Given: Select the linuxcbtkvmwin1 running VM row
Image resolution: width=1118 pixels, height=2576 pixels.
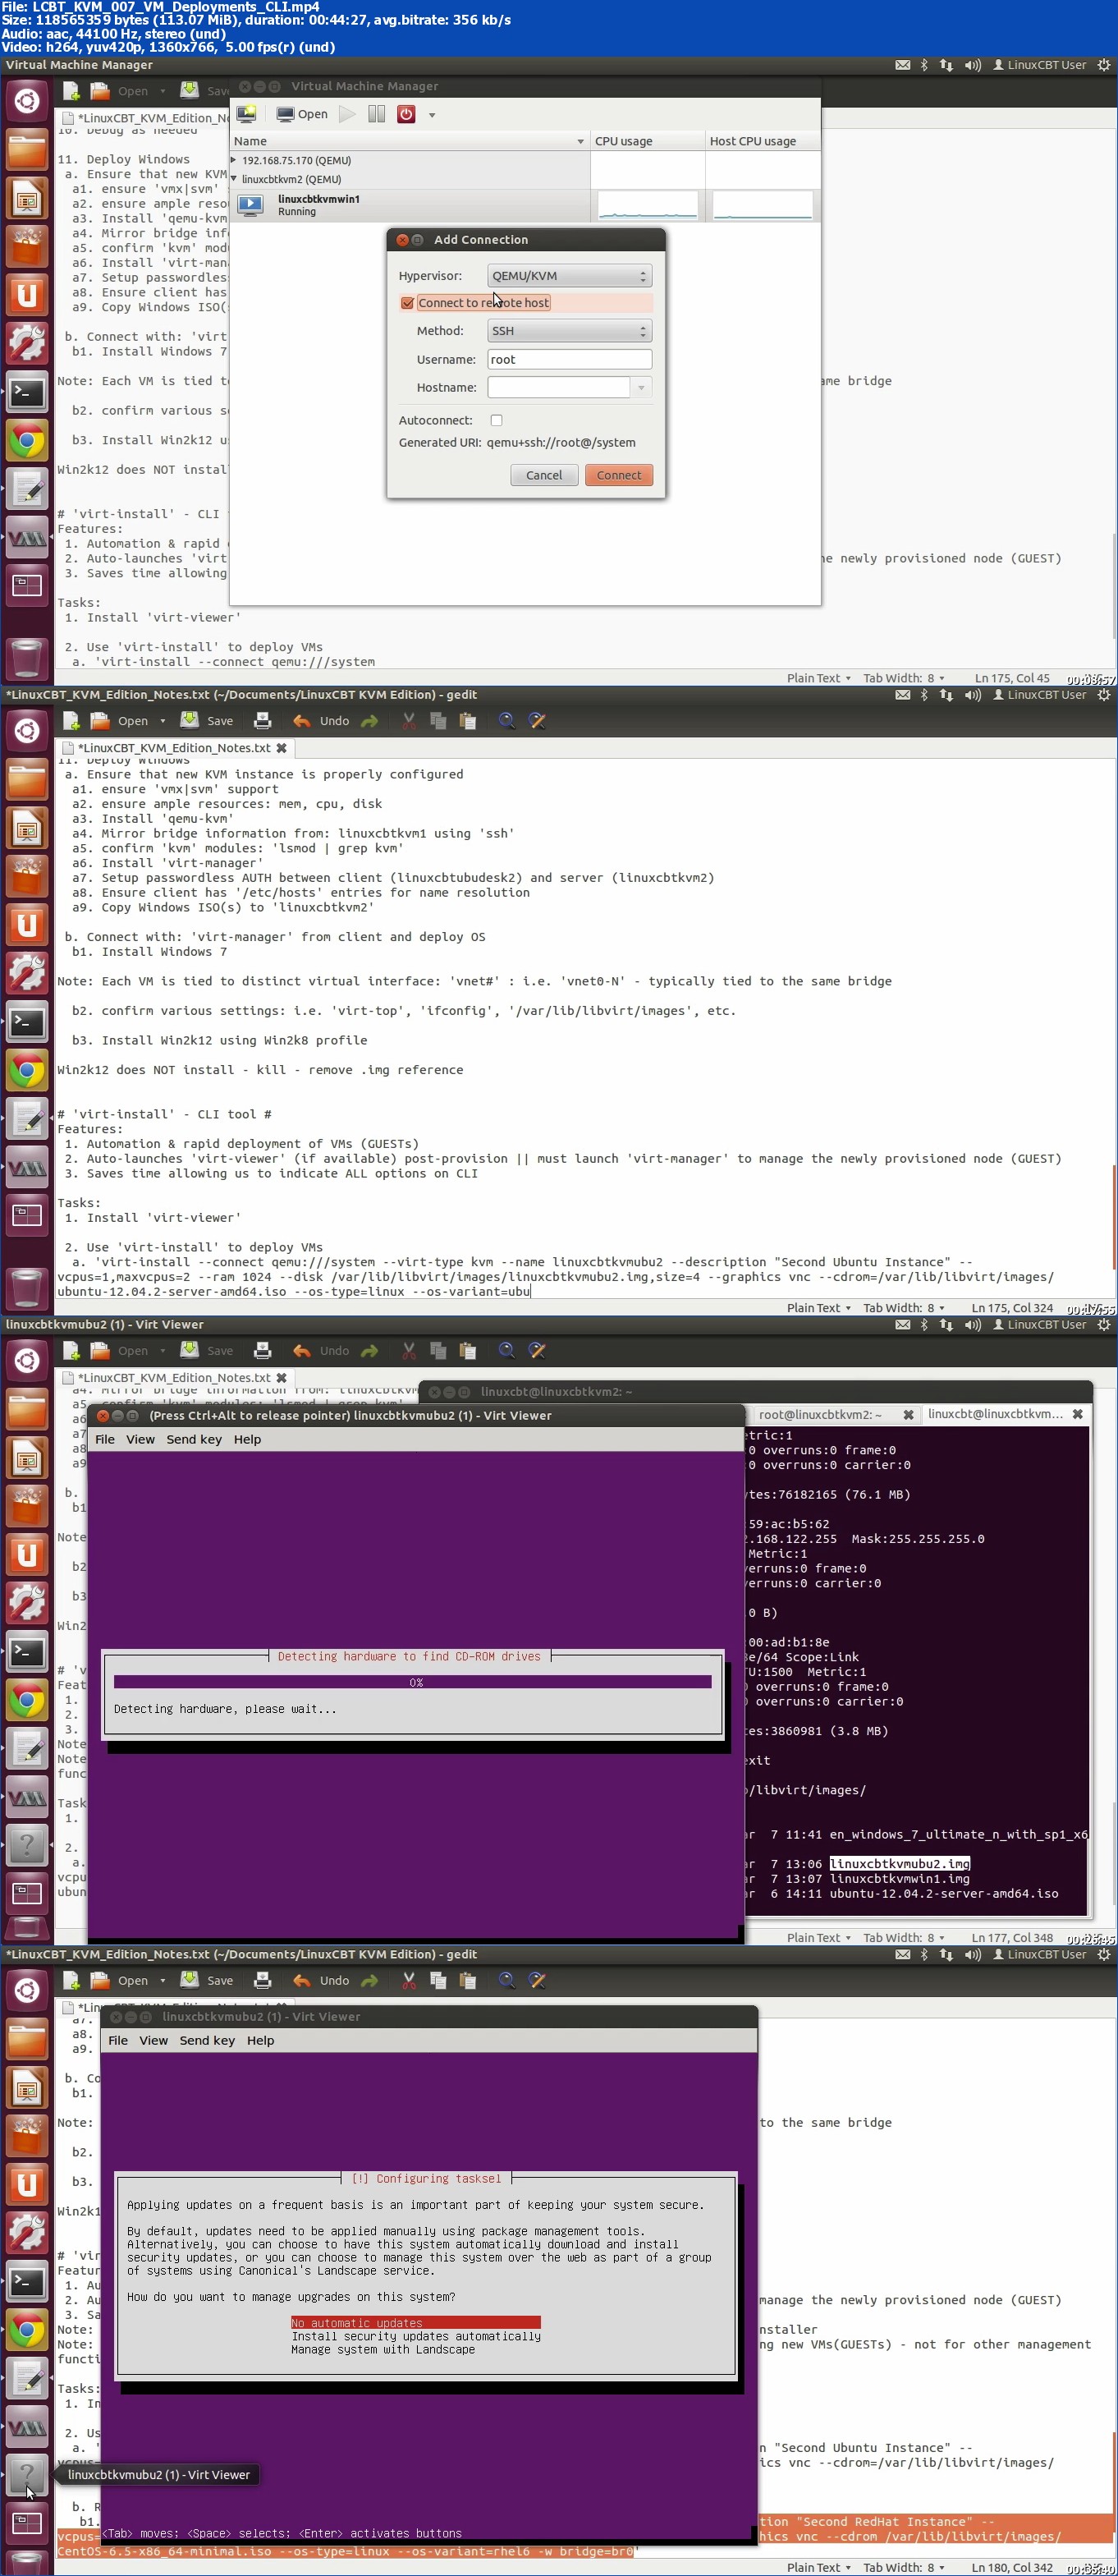Looking at the screenshot, I should [x=410, y=205].
